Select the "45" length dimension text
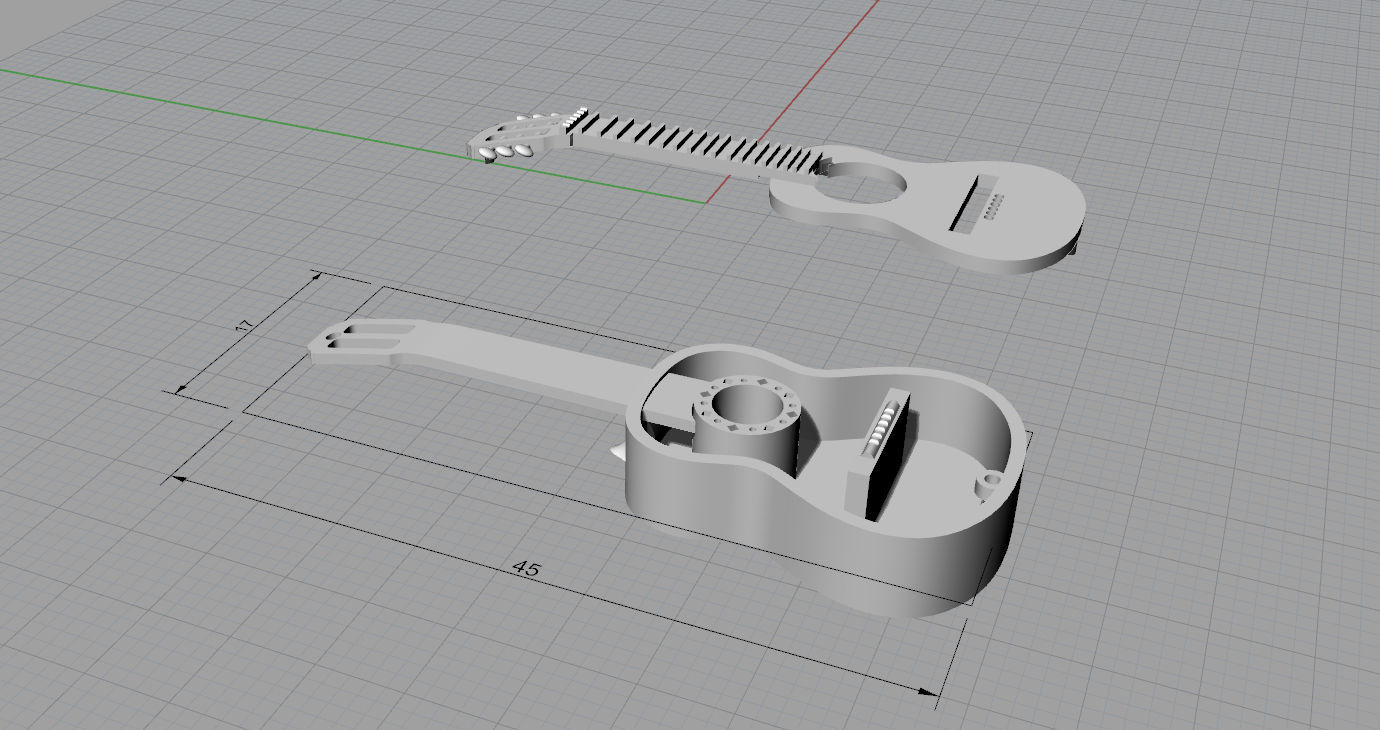Image resolution: width=1380 pixels, height=730 pixels. (526, 569)
